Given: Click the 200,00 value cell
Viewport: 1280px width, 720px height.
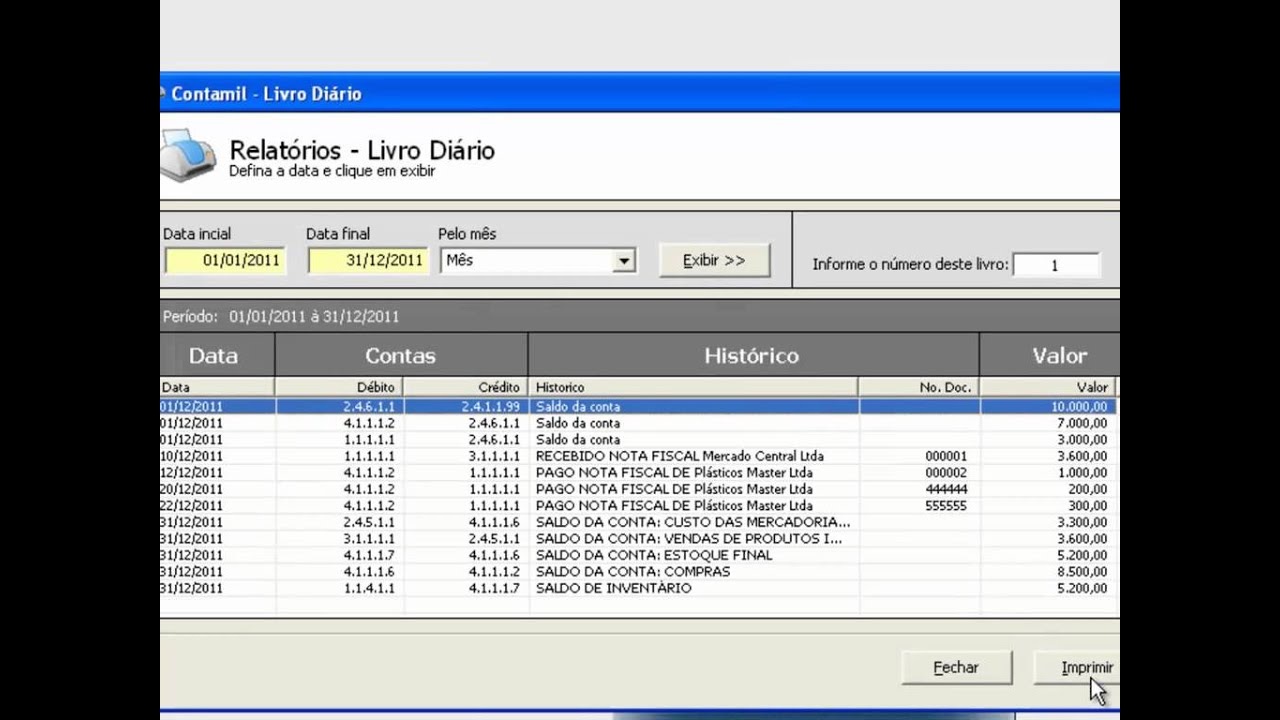Looking at the screenshot, I should coord(1047,489).
